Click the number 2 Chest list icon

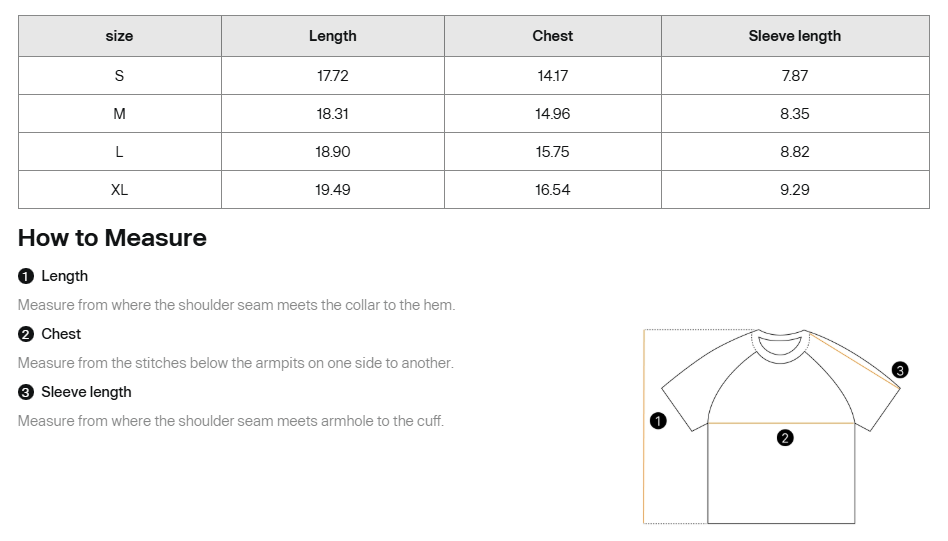[26, 334]
